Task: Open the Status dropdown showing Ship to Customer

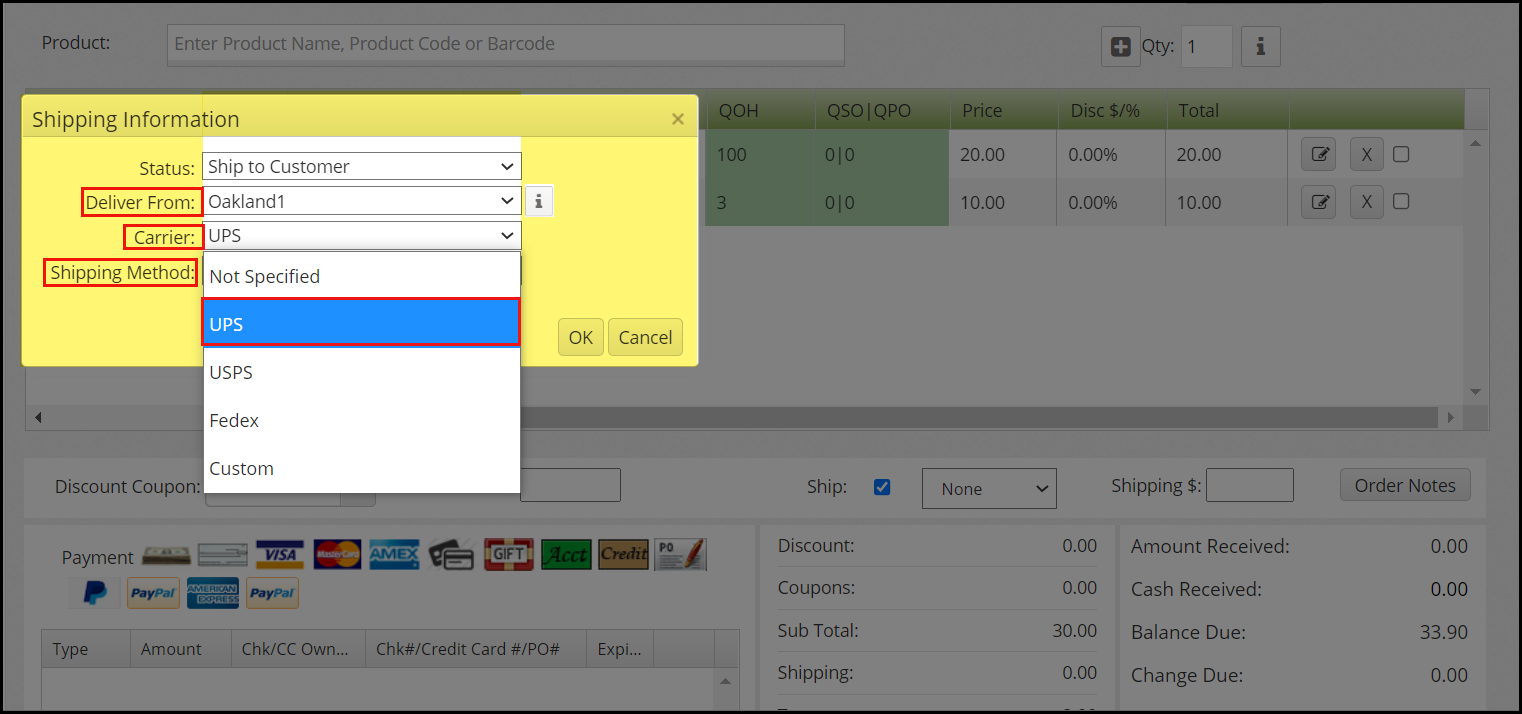Action: [x=362, y=166]
